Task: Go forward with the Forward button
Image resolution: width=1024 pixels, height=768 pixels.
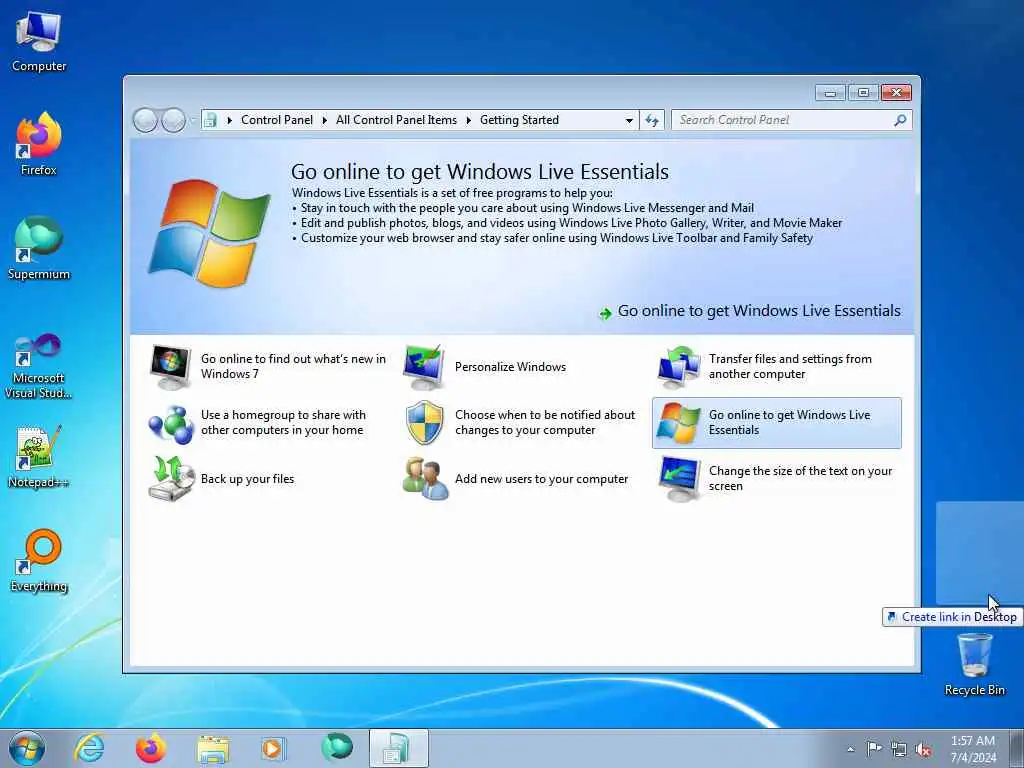Action: pyautogui.click(x=173, y=120)
